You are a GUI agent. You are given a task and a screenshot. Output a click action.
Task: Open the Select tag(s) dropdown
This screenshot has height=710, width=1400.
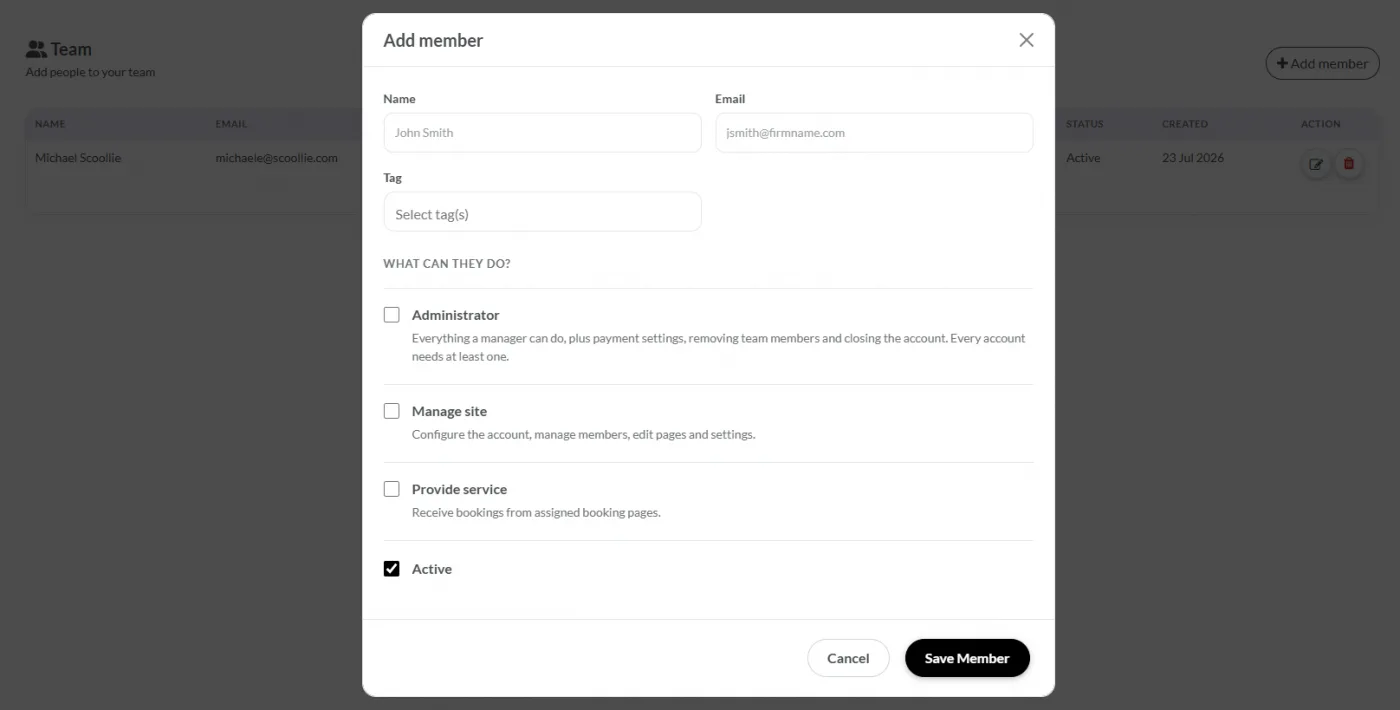point(542,212)
